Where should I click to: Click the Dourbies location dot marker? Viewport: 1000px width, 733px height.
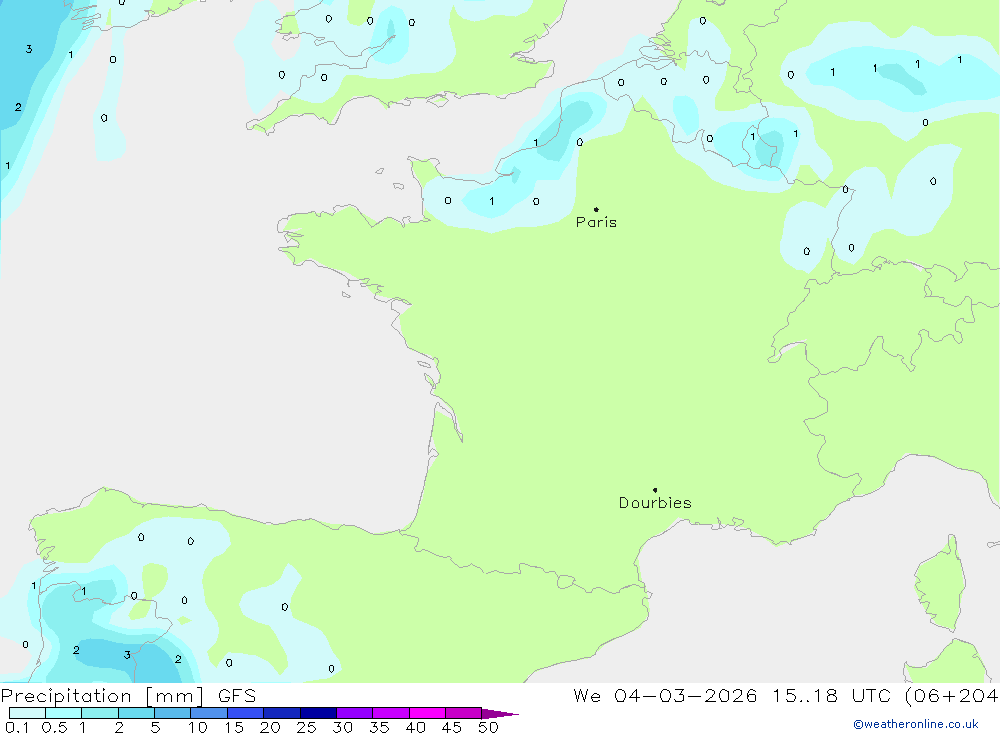pos(655,490)
